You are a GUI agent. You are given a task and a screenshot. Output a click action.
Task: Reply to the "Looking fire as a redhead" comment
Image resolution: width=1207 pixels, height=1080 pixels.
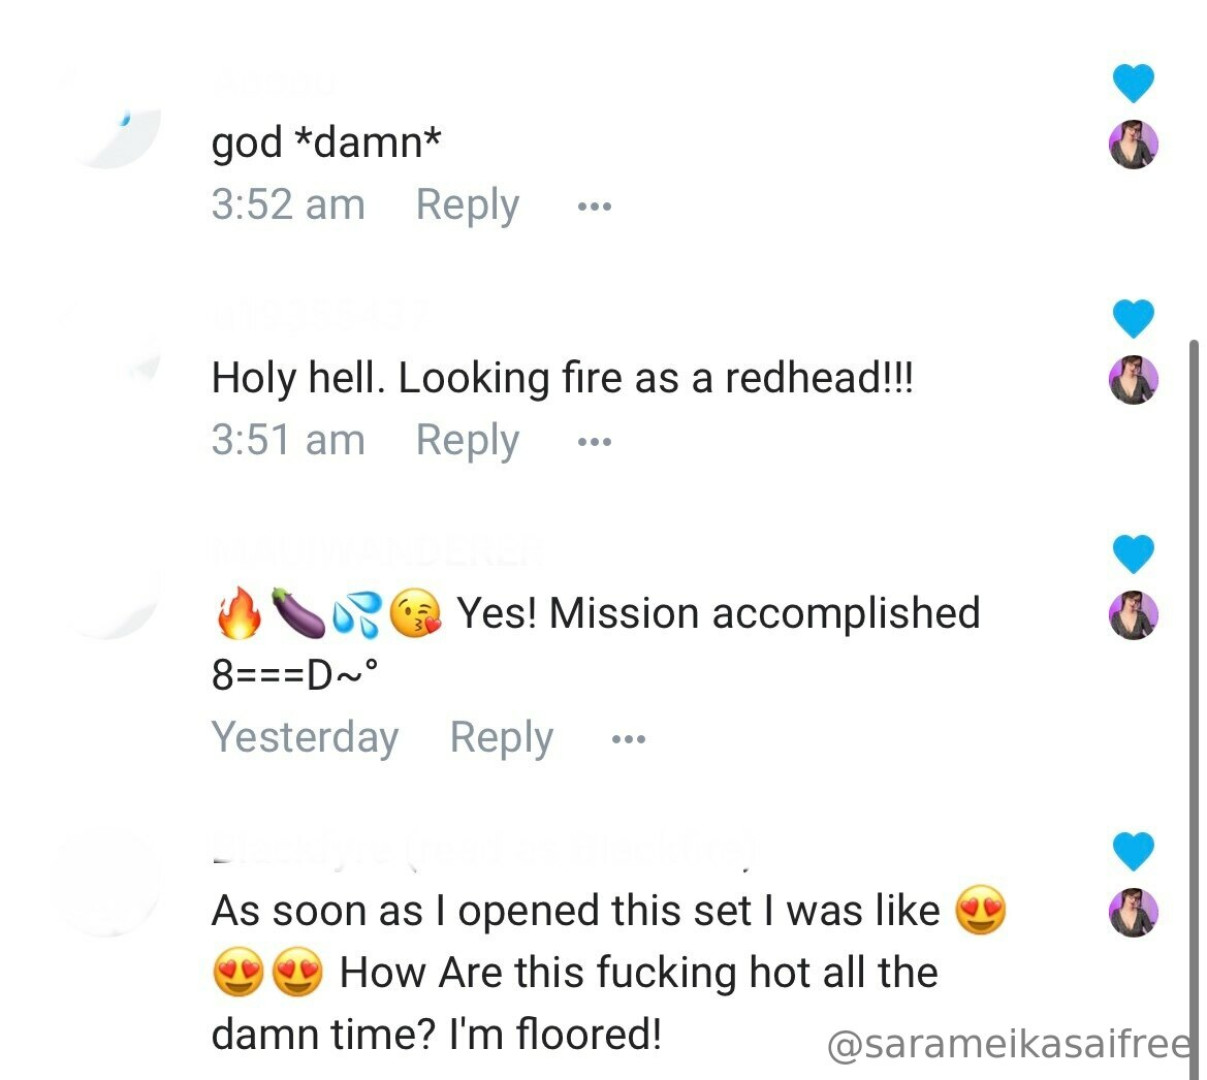[467, 440]
